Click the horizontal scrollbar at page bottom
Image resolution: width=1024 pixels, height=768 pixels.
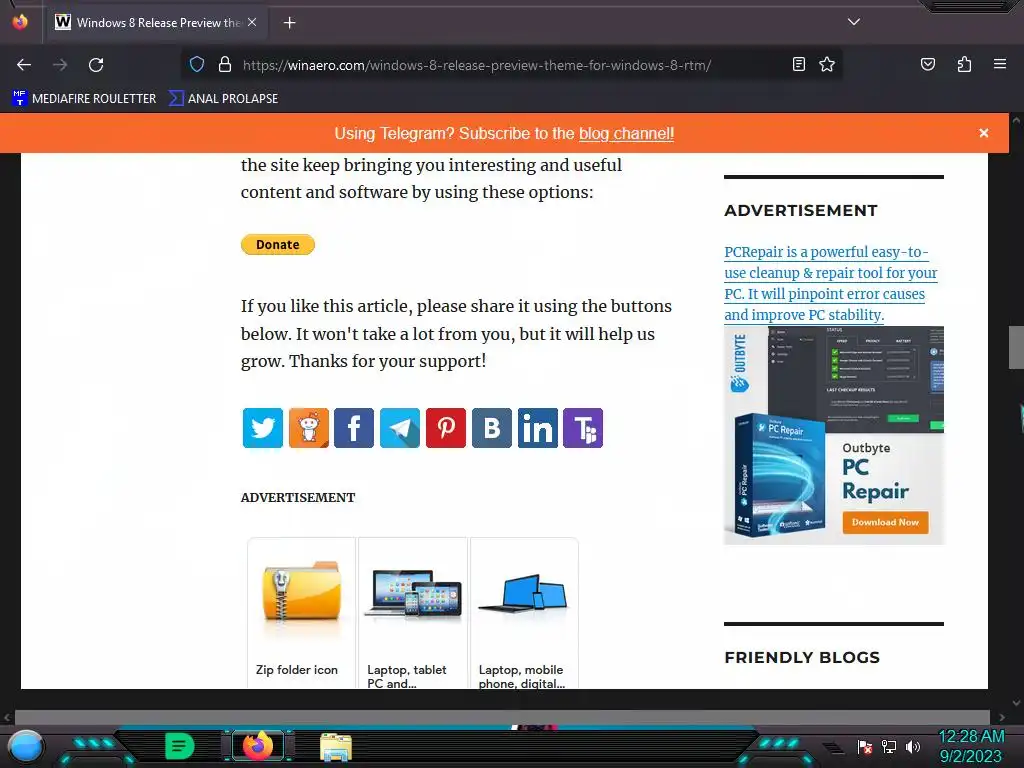coord(502,717)
